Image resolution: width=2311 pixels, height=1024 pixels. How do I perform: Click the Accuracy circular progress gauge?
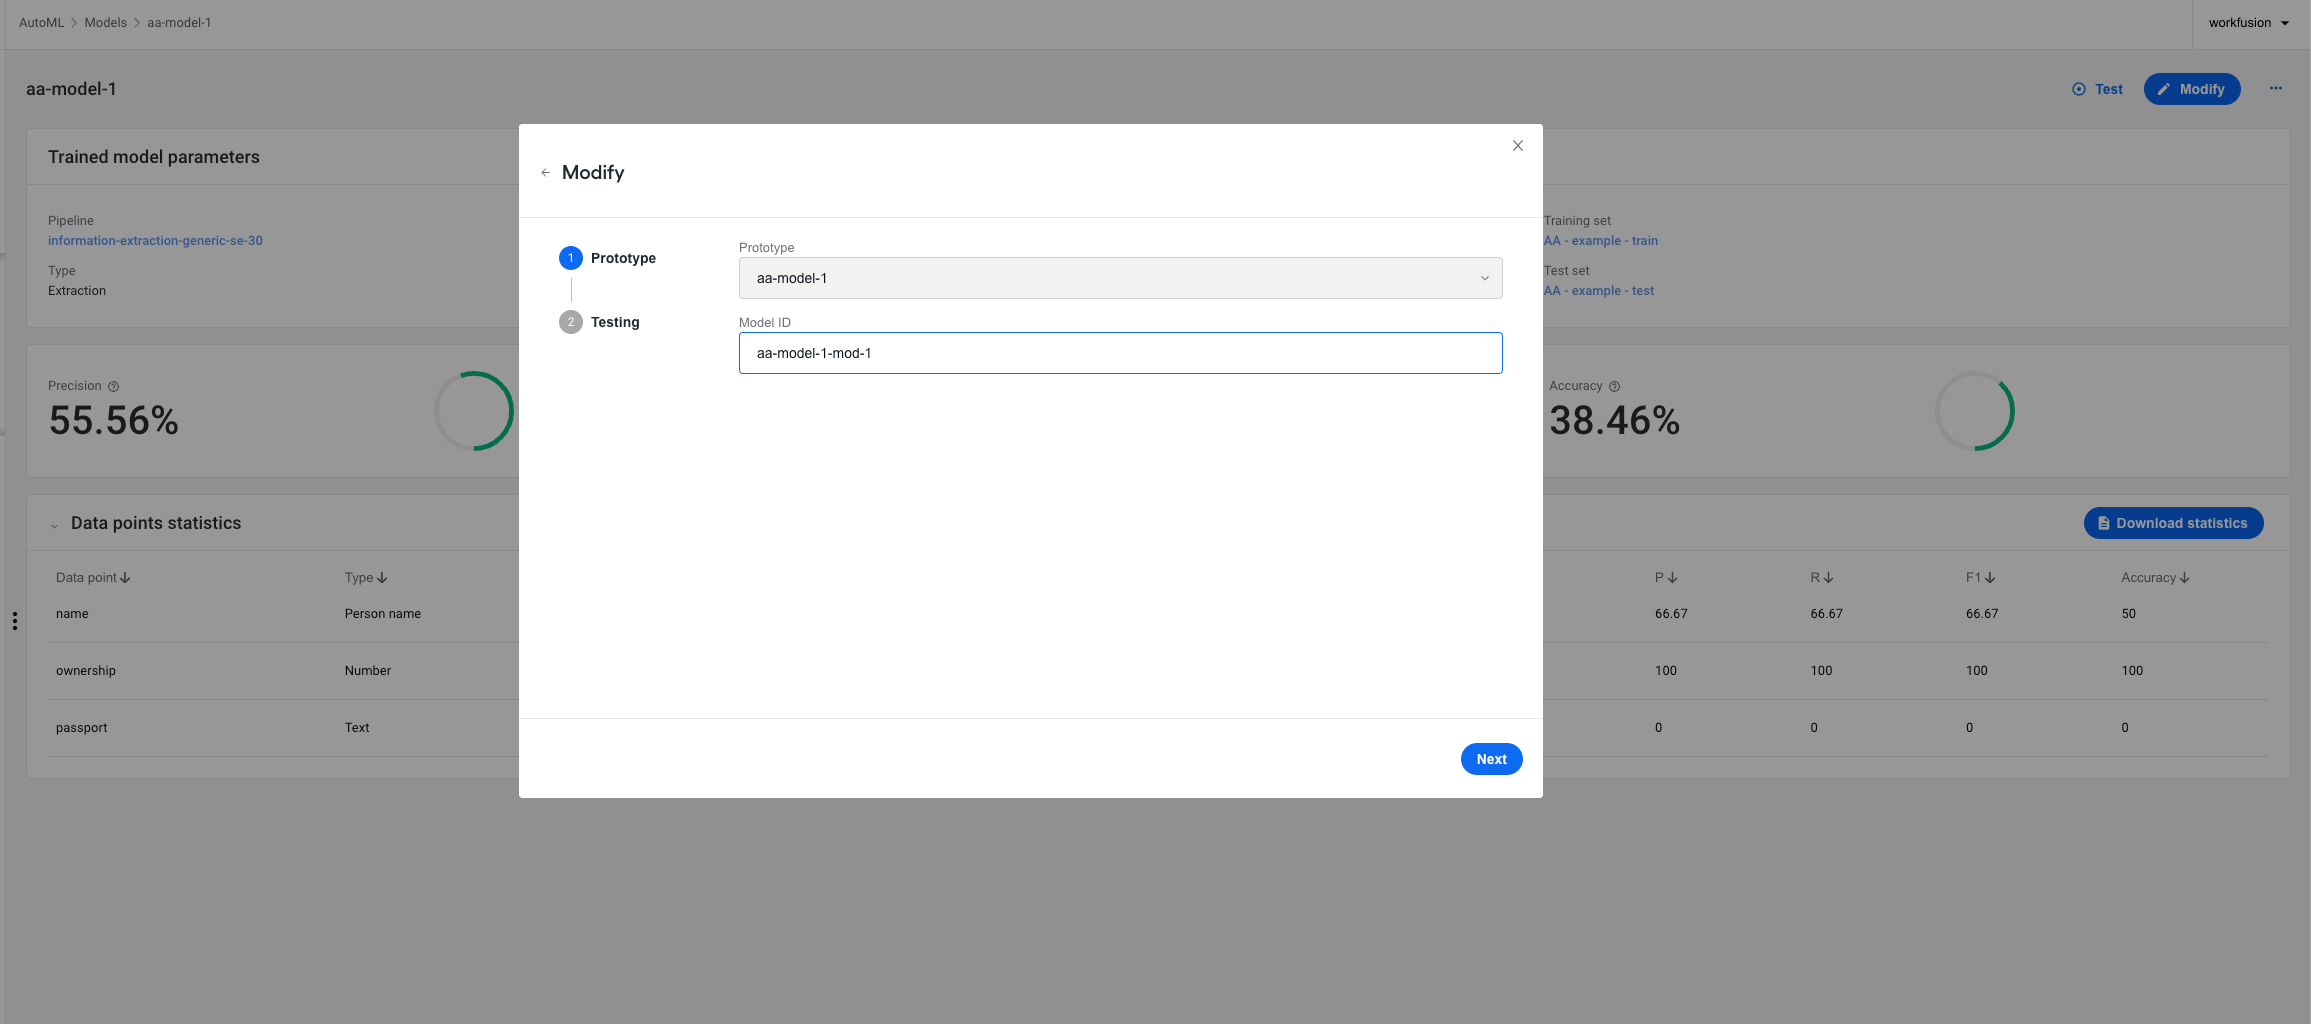click(x=1974, y=411)
